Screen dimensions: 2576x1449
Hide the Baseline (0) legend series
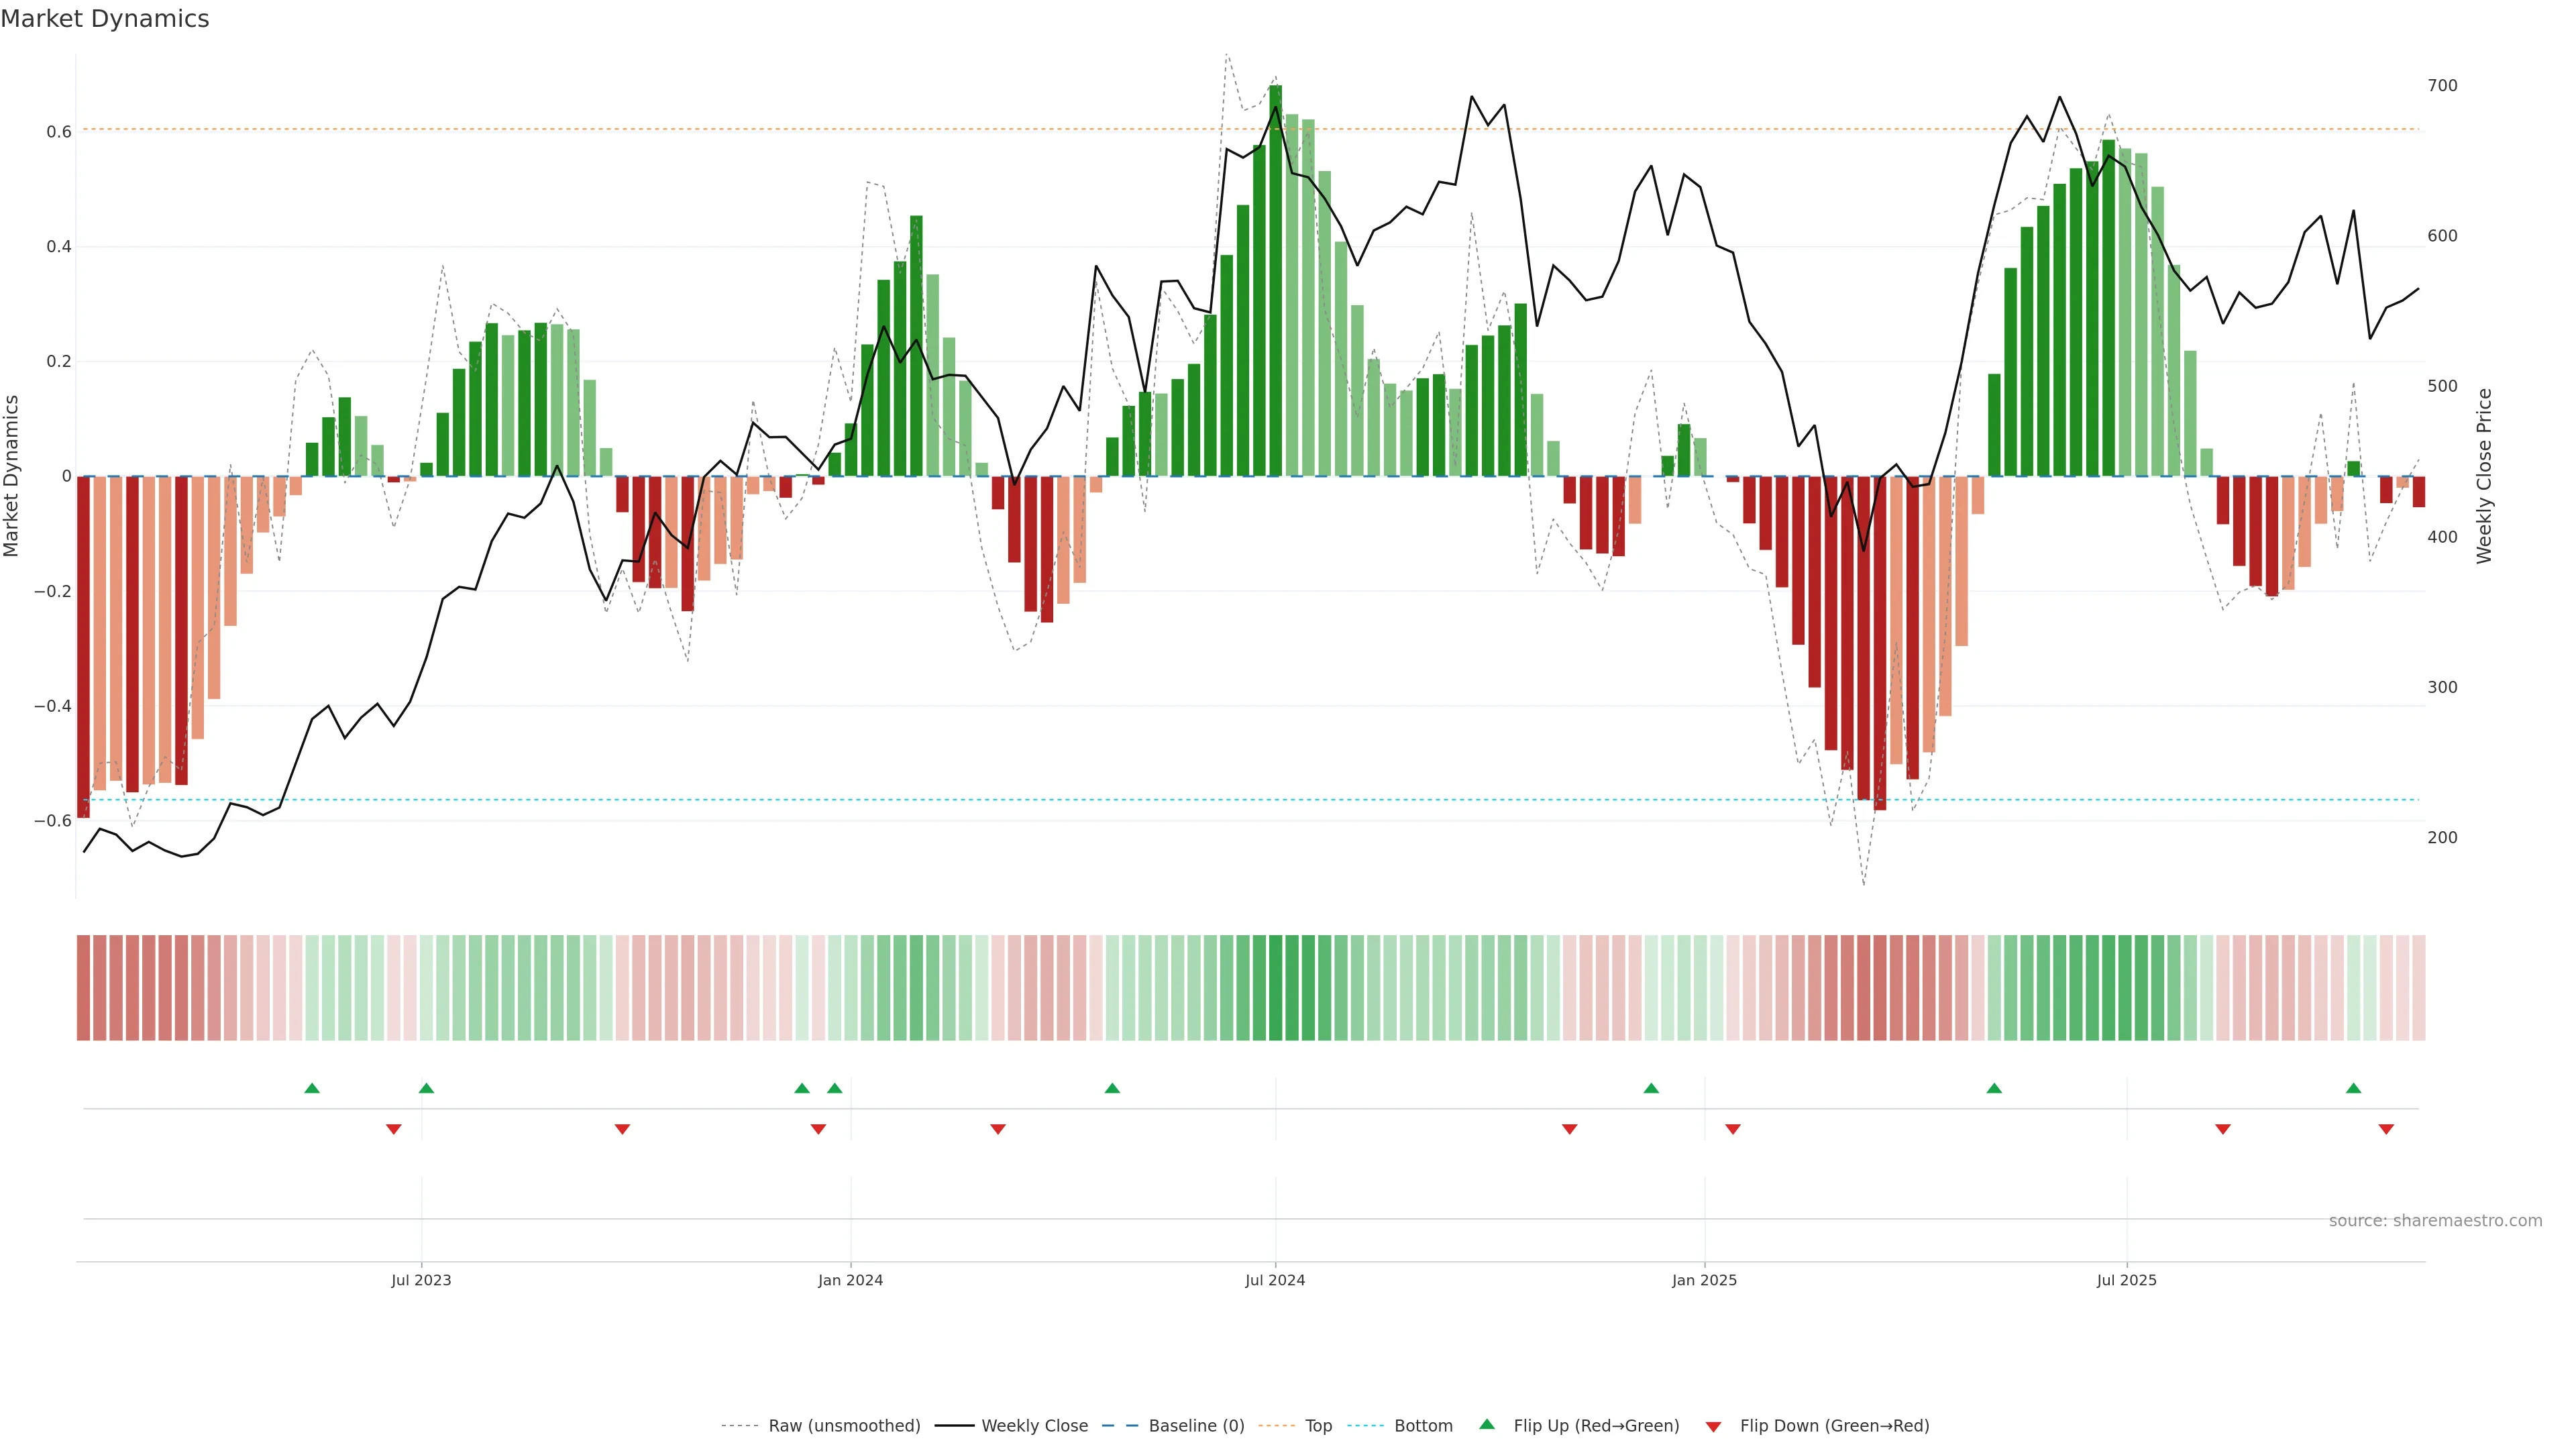coord(1196,1426)
